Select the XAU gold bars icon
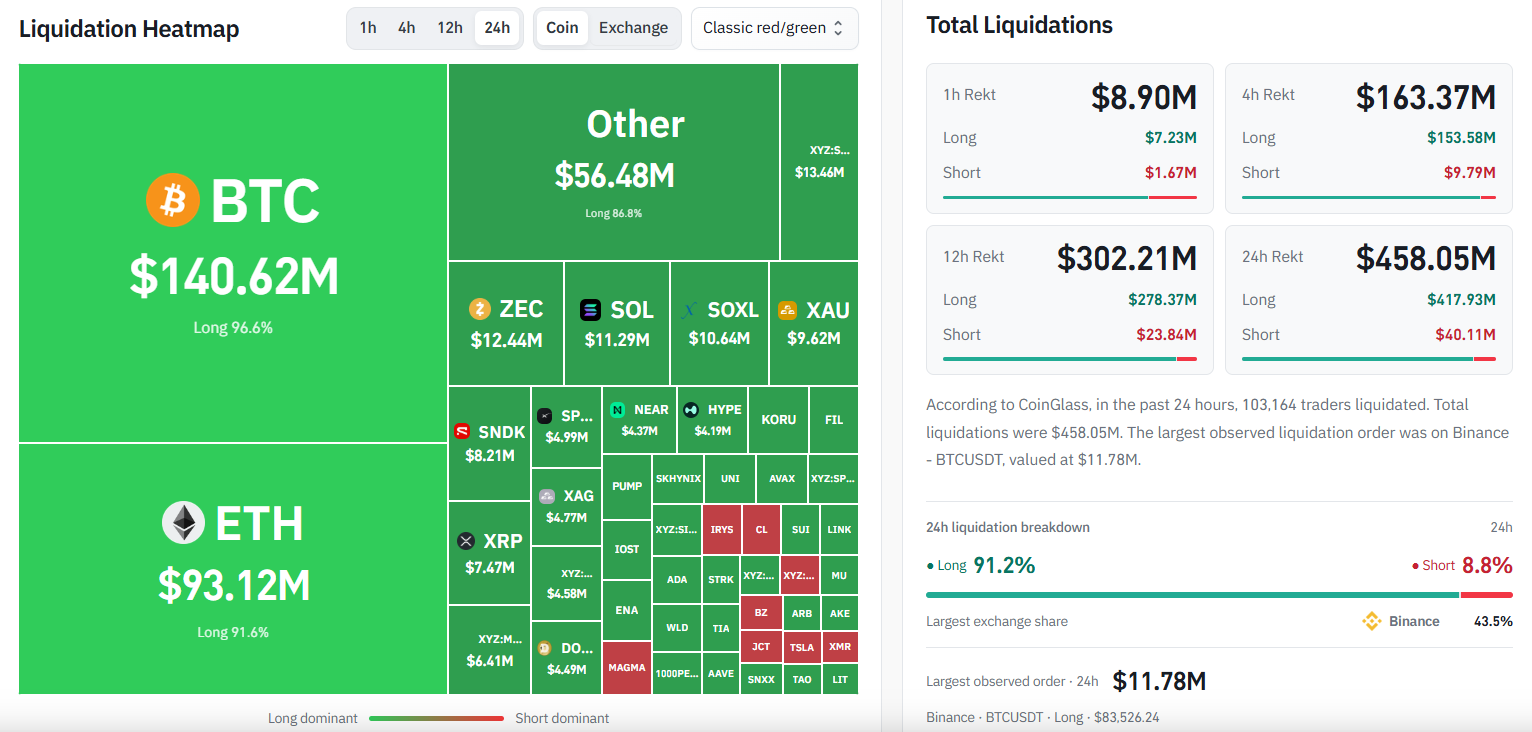 [x=787, y=310]
